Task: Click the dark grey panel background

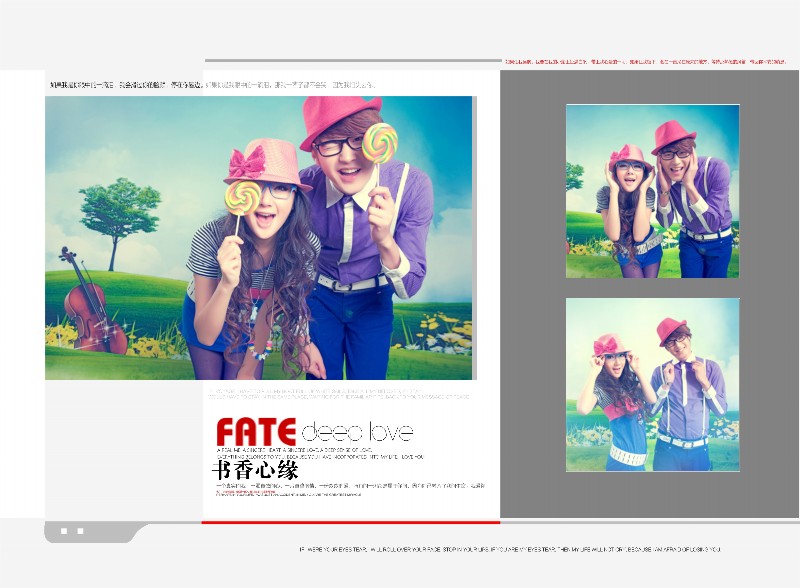Action: [768, 300]
